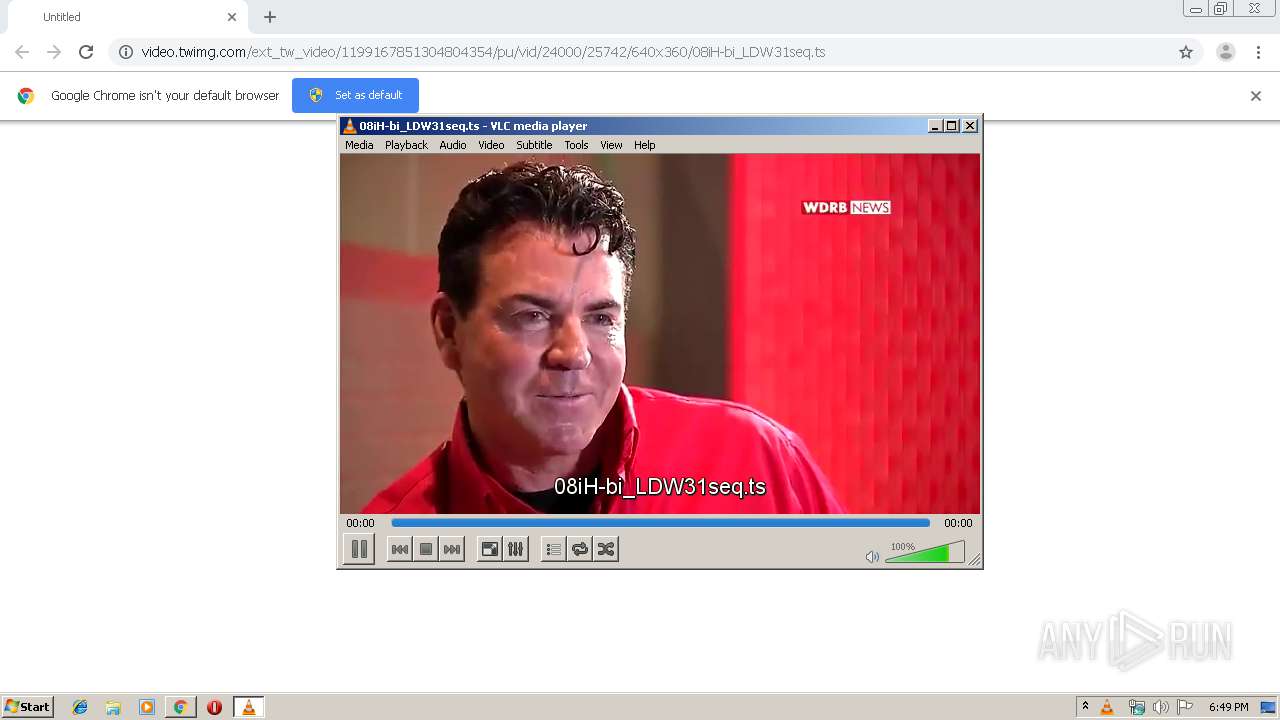
Task: Close the VLC media player window
Action: click(970, 126)
